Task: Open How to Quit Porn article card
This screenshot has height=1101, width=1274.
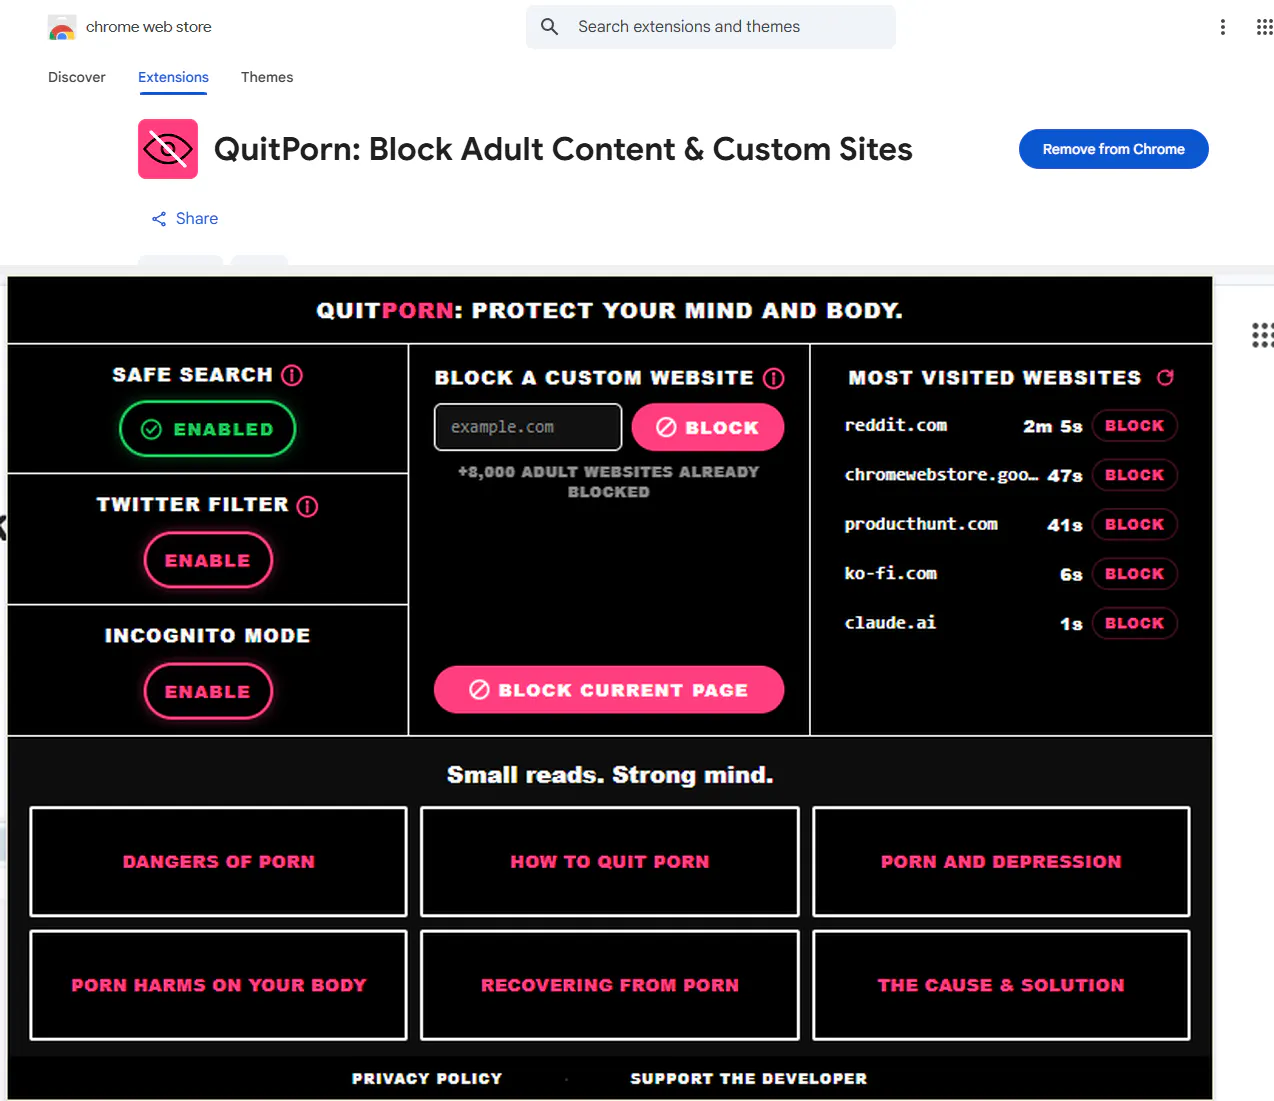Action: click(610, 862)
